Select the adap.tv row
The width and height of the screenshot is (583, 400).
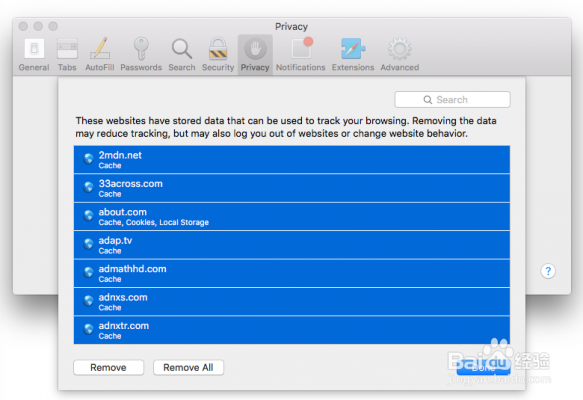click(292, 245)
